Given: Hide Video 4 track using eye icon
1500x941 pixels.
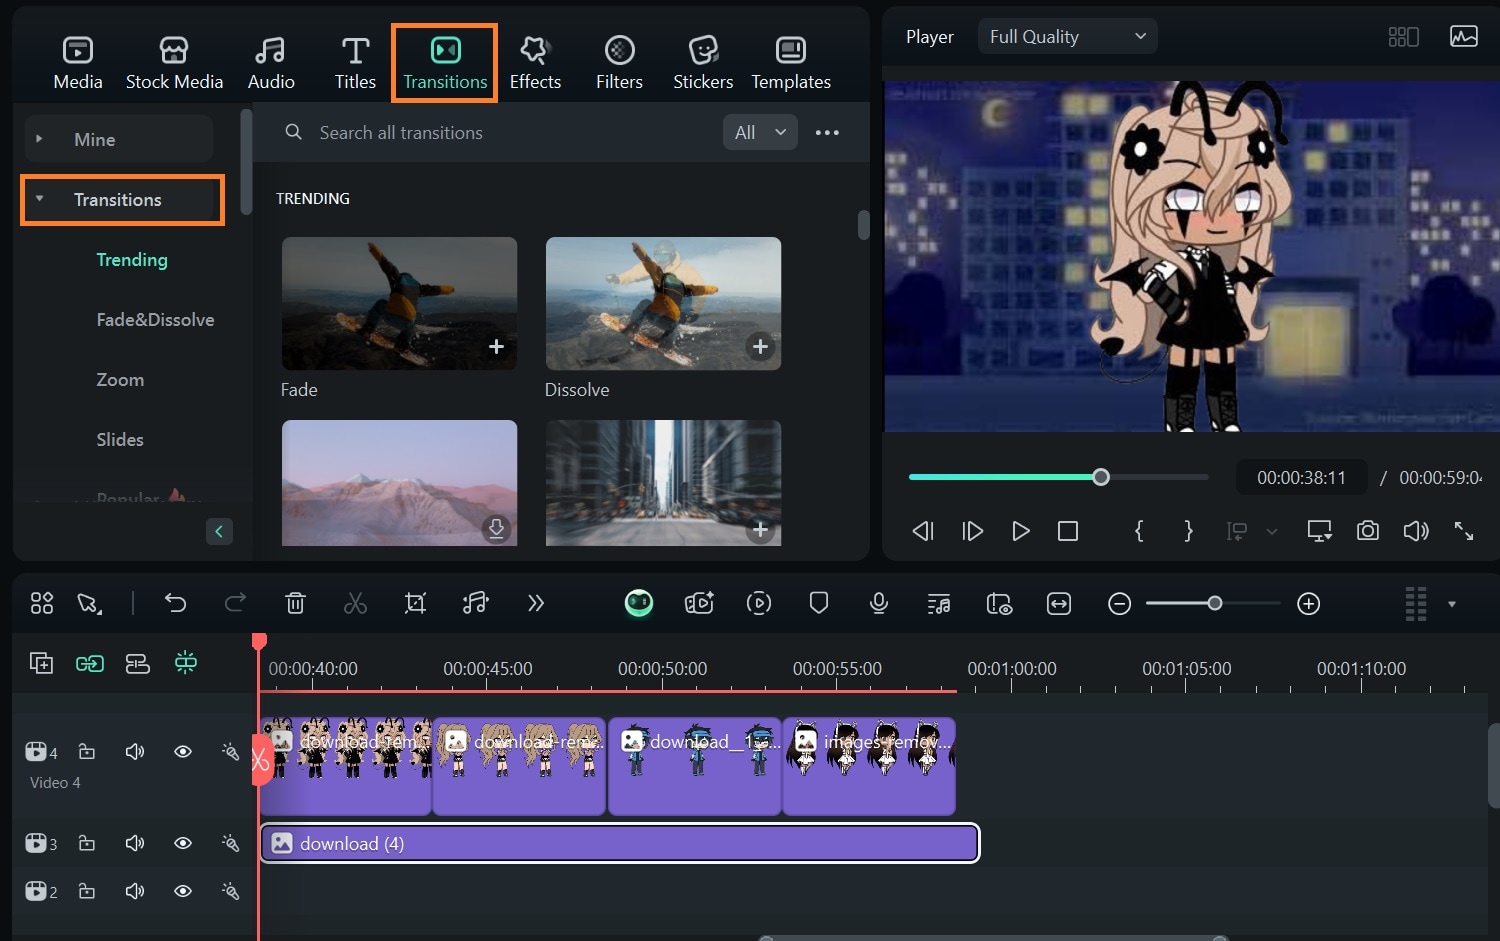Looking at the screenshot, I should click(183, 752).
